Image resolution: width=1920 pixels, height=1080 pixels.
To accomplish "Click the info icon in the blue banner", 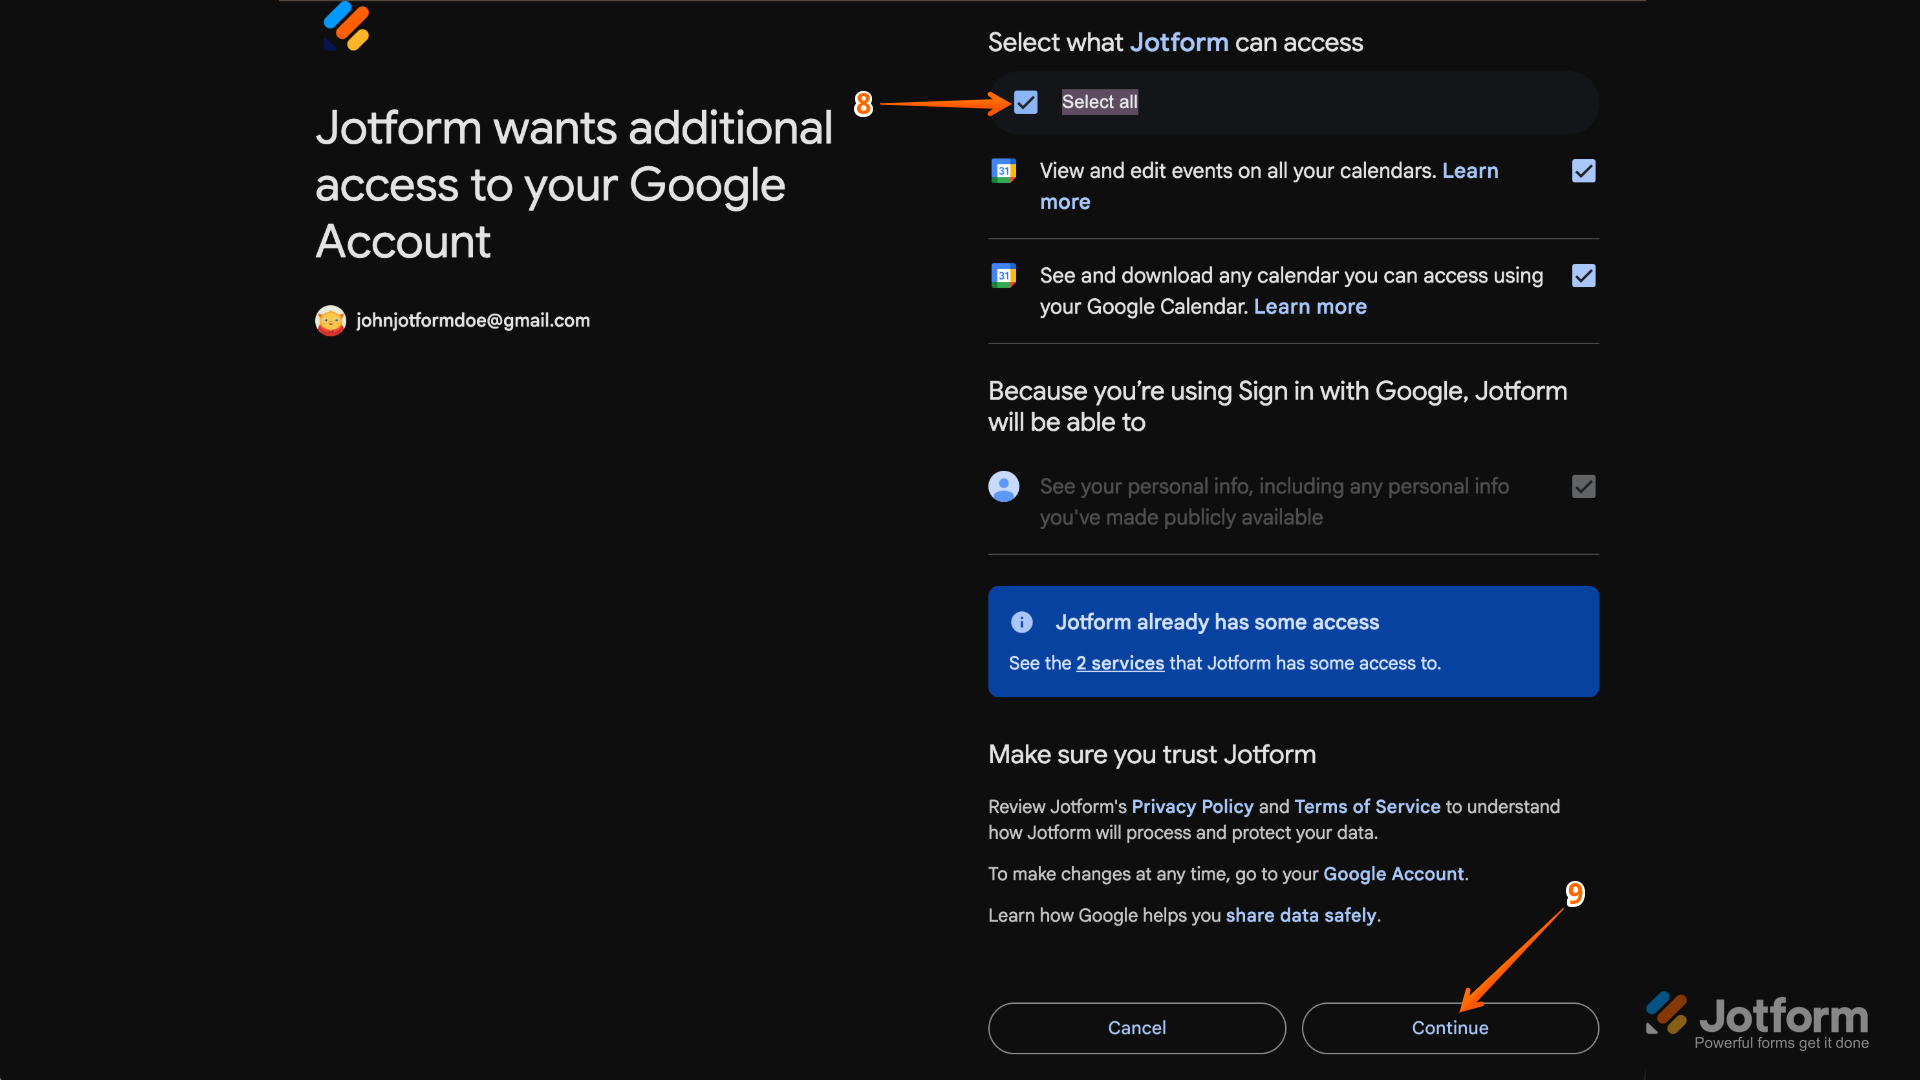I will (1021, 622).
